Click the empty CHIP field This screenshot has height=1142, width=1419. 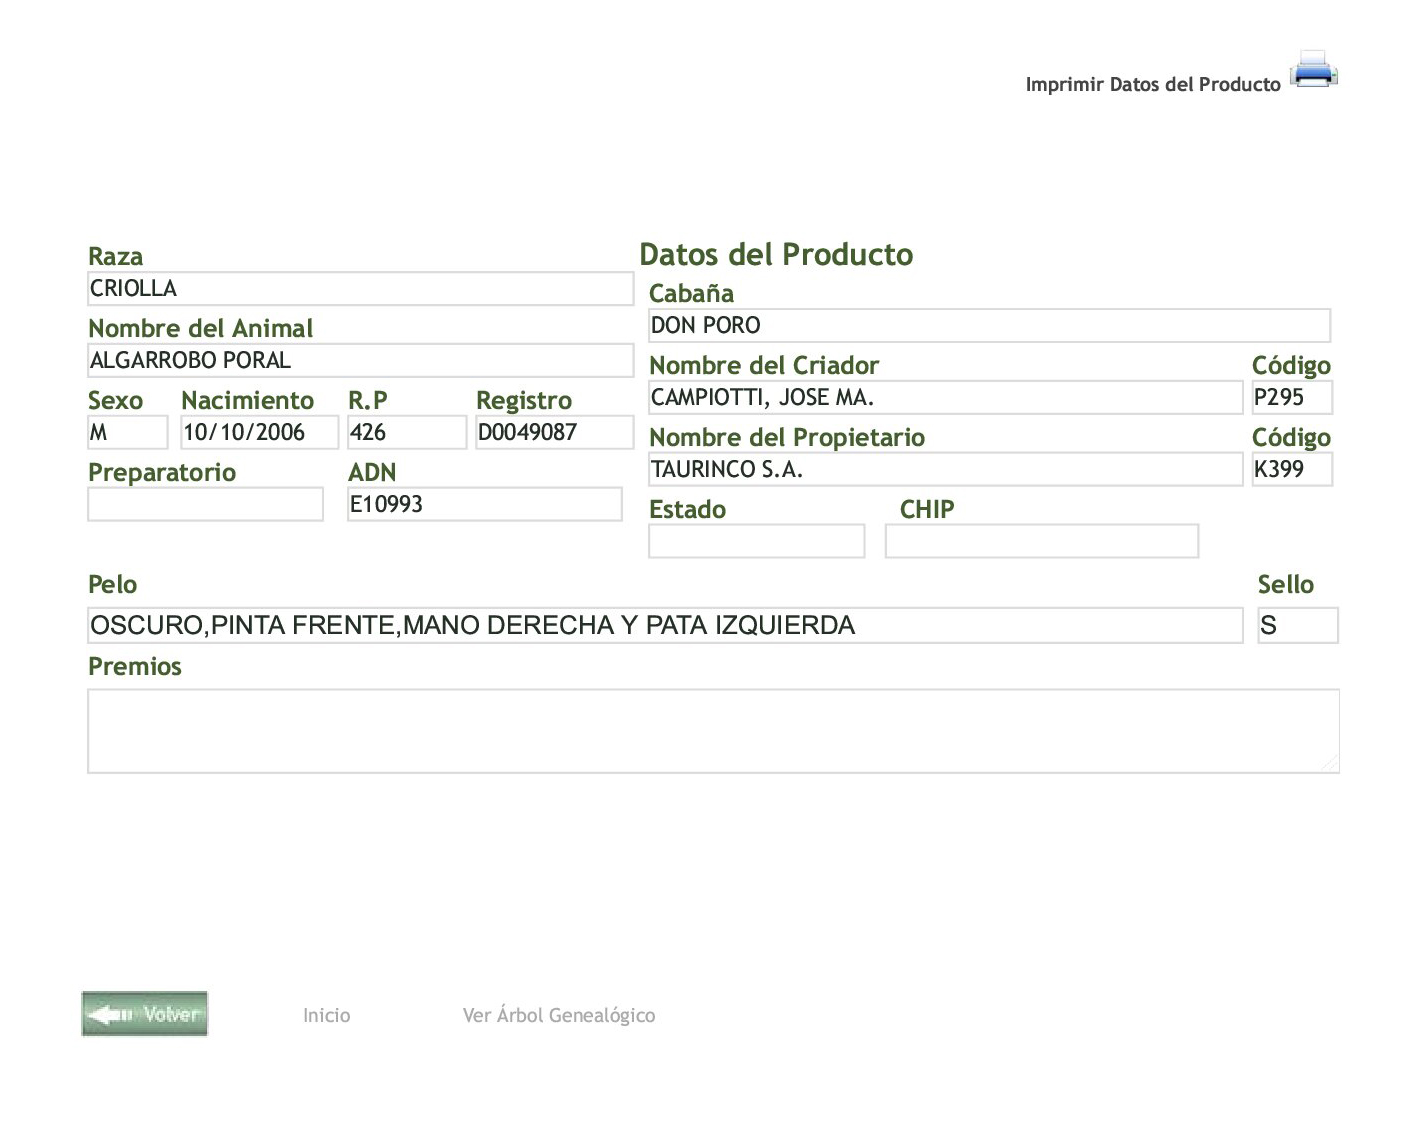[1041, 542]
